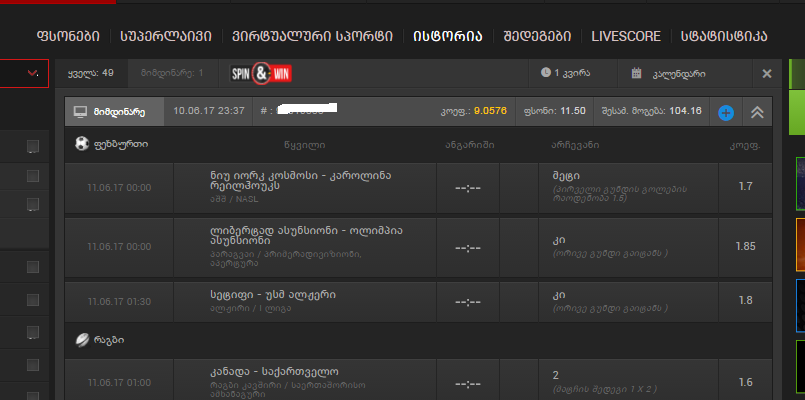Open LIVESCORE in top navigation
805x400 pixels.
tap(626, 36)
